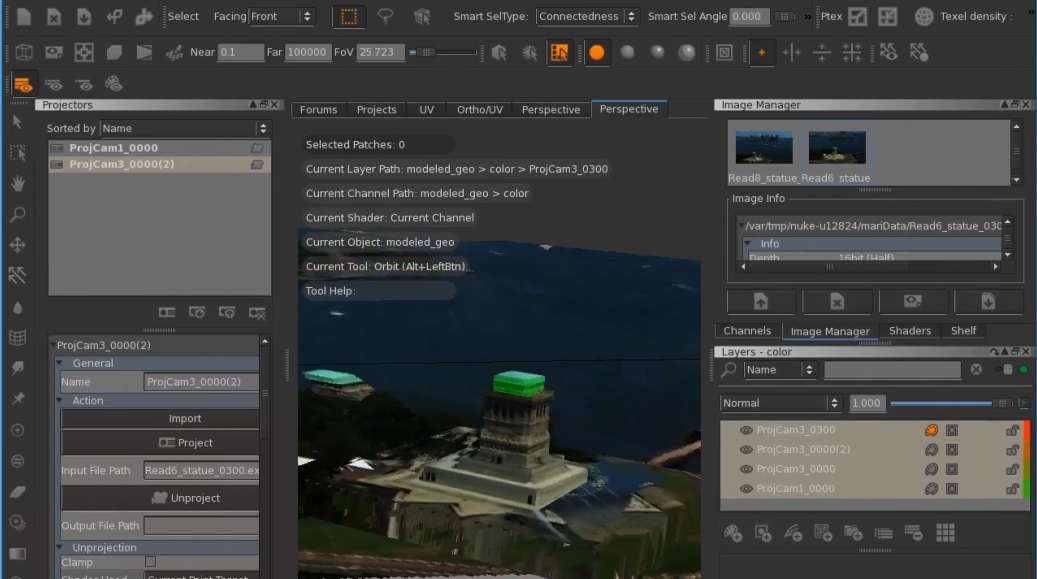This screenshot has width=1037, height=579.
Task: Activate the magnifier Zoom tool in left toolbar
Action: (18, 214)
